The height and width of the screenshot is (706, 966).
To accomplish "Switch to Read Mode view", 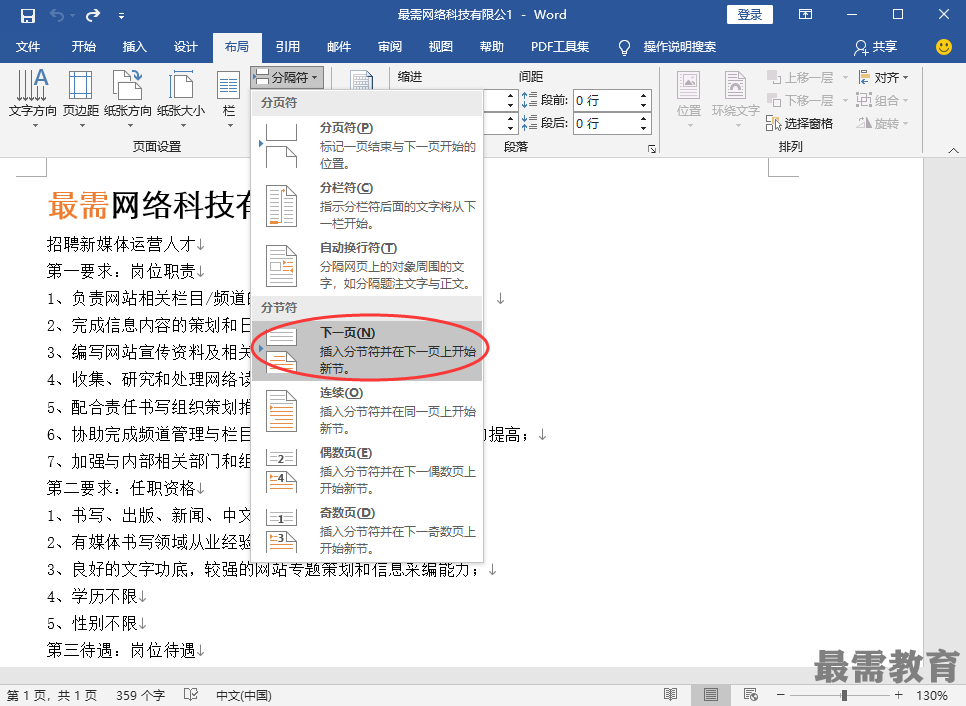I will point(670,695).
